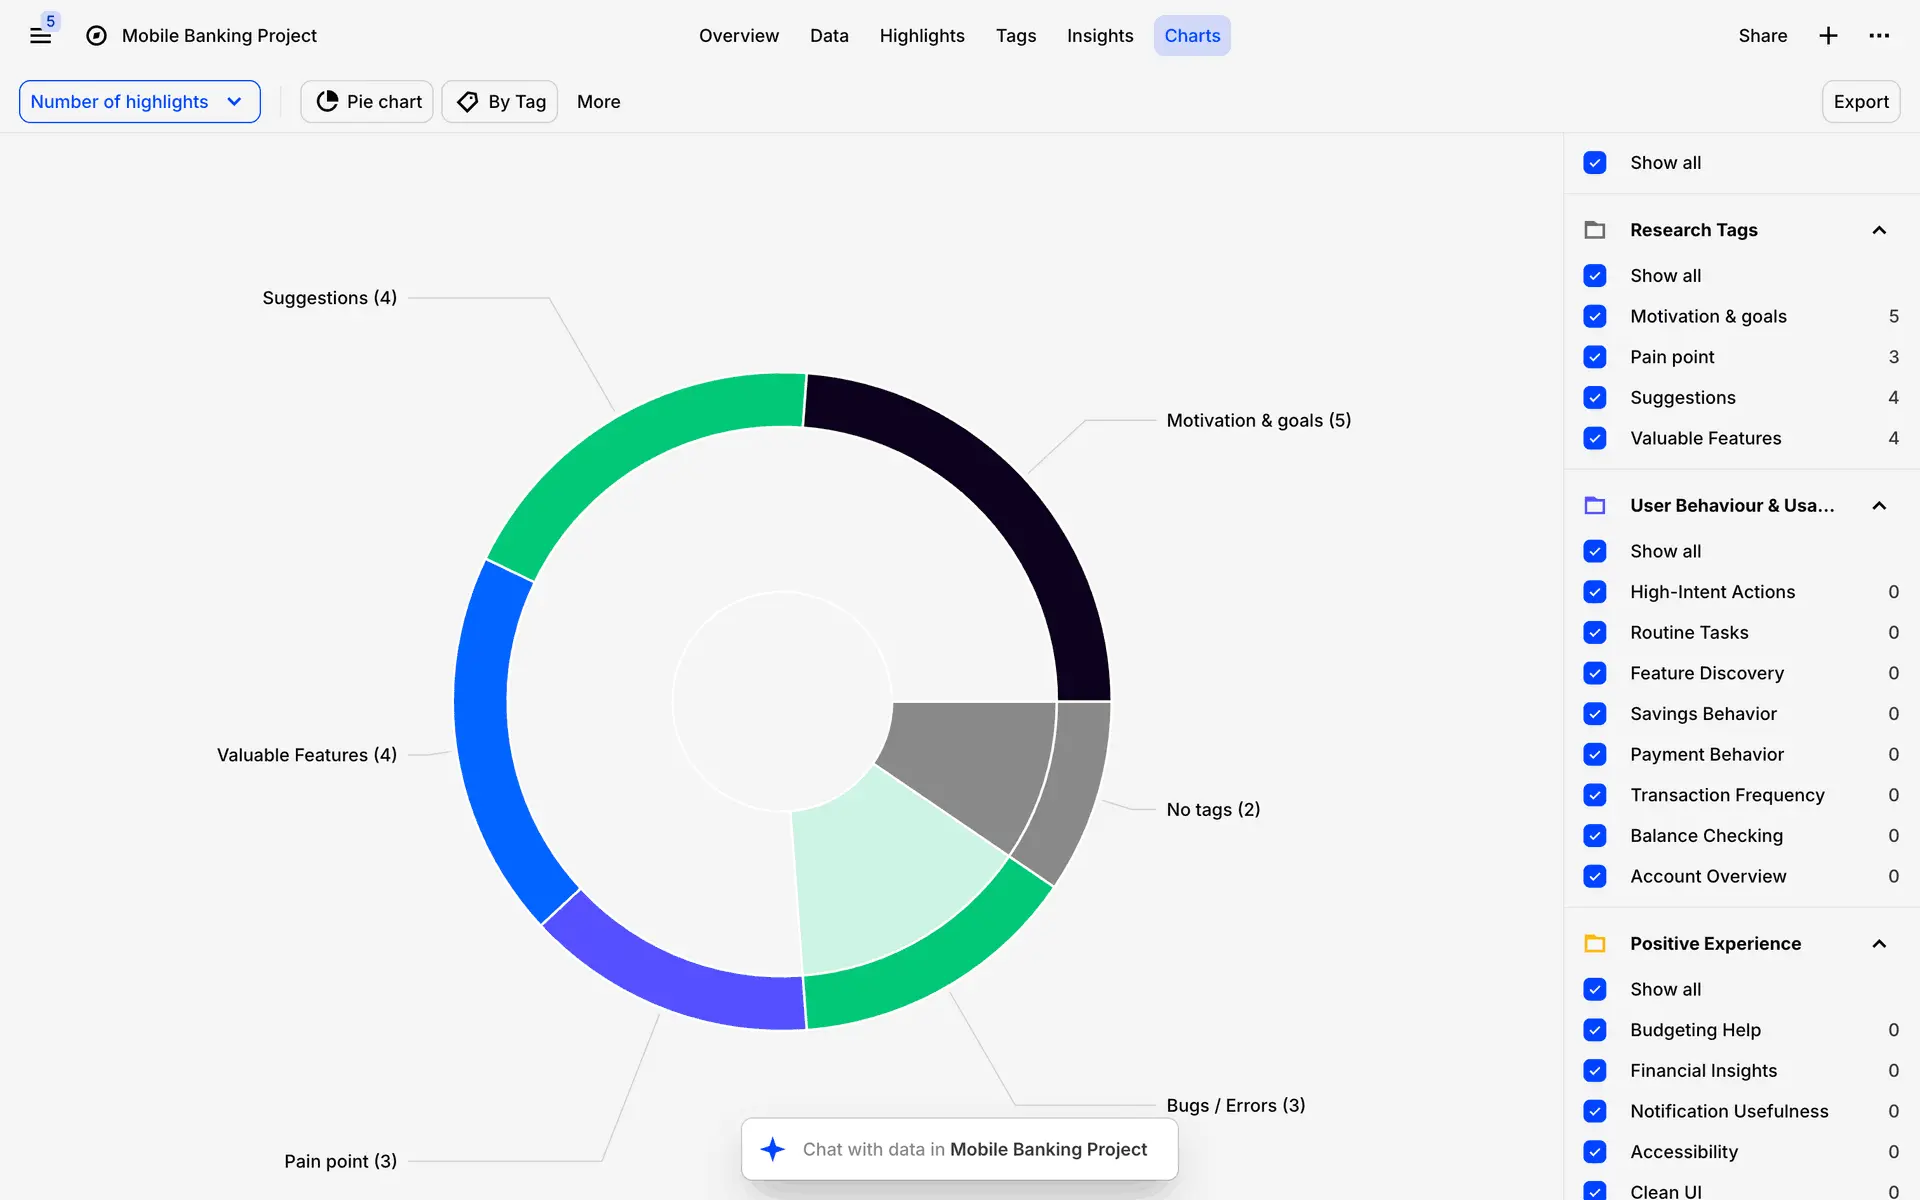Image resolution: width=1920 pixels, height=1200 pixels.
Task: Click the Positive Experience folder icon
Action: coord(1595,944)
